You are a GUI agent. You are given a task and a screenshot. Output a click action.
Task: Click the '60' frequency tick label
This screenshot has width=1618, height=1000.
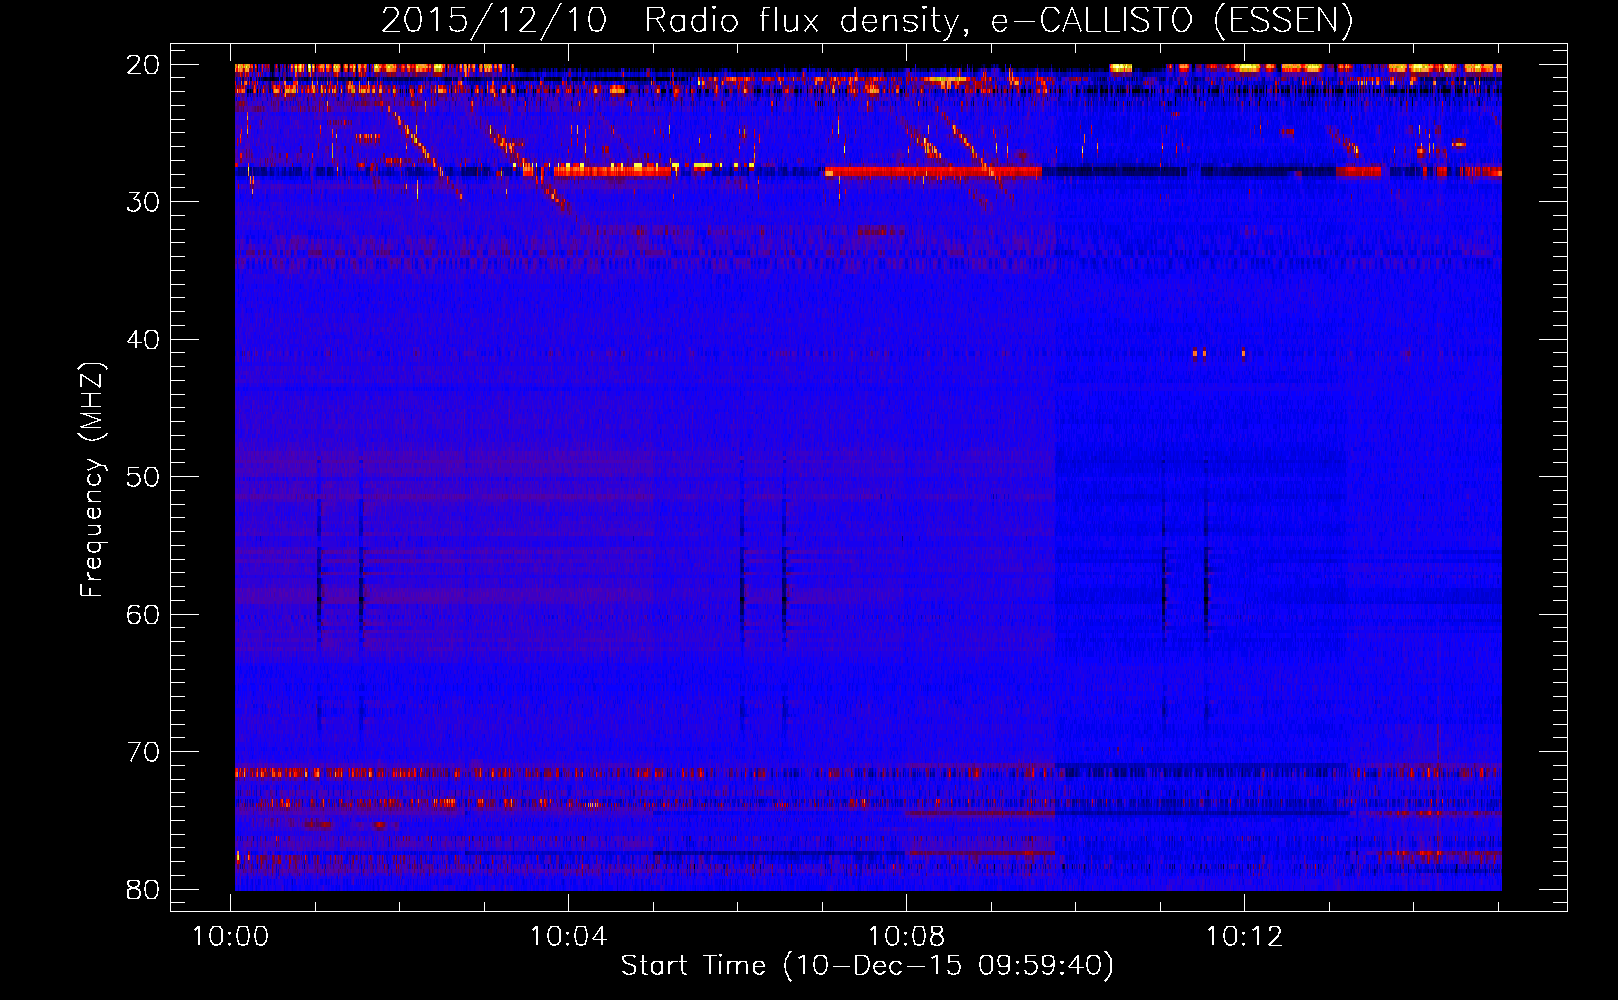[x=143, y=614]
